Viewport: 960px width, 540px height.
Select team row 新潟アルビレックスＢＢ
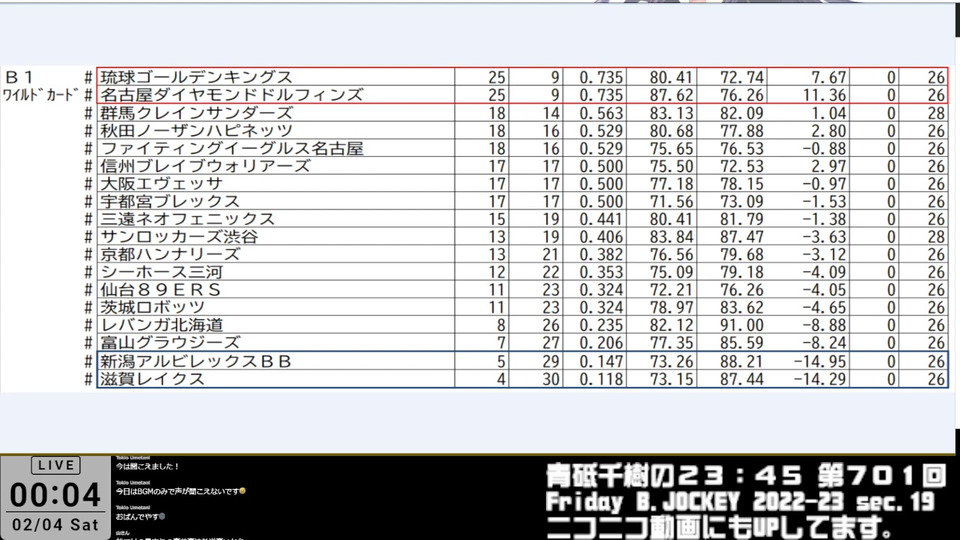(522, 361)
